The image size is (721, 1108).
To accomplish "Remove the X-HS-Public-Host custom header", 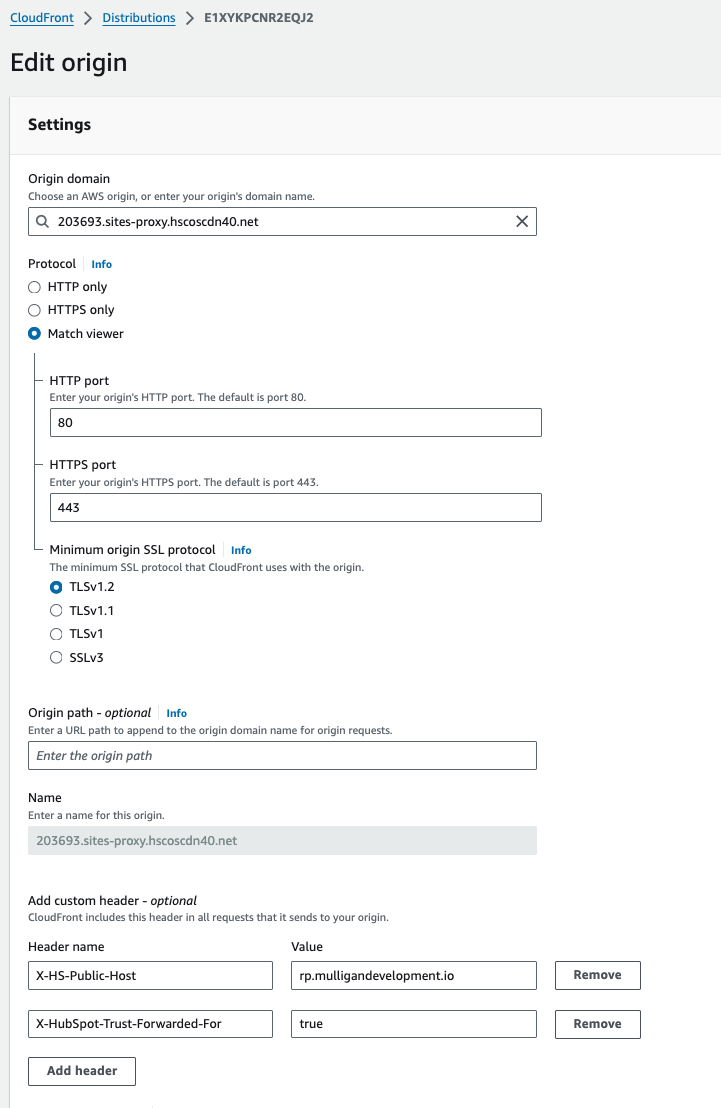I will click(597, 975).
